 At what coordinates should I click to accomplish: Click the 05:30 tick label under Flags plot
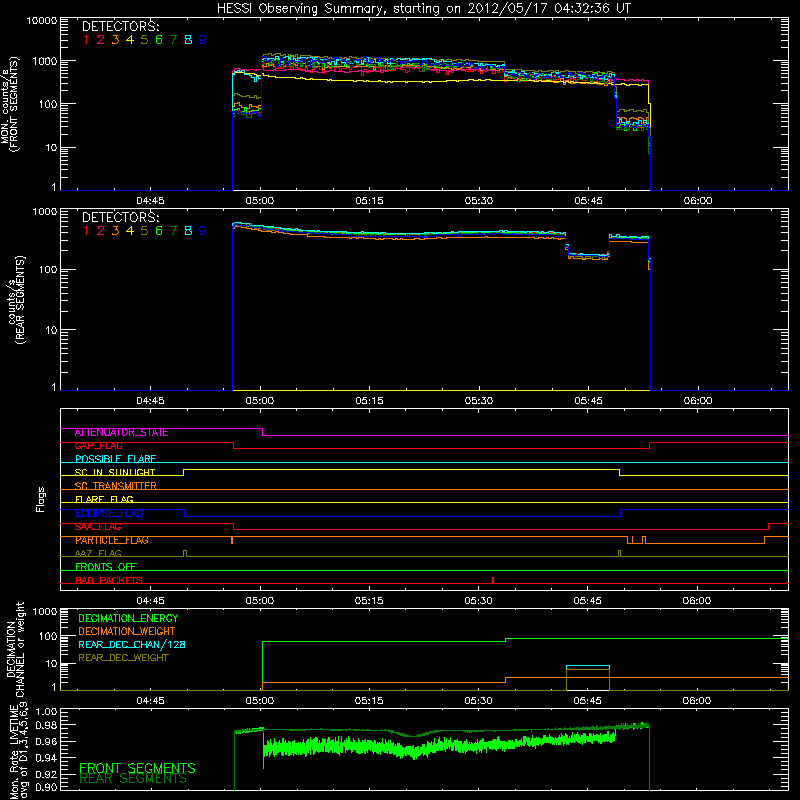click(479, 601)
